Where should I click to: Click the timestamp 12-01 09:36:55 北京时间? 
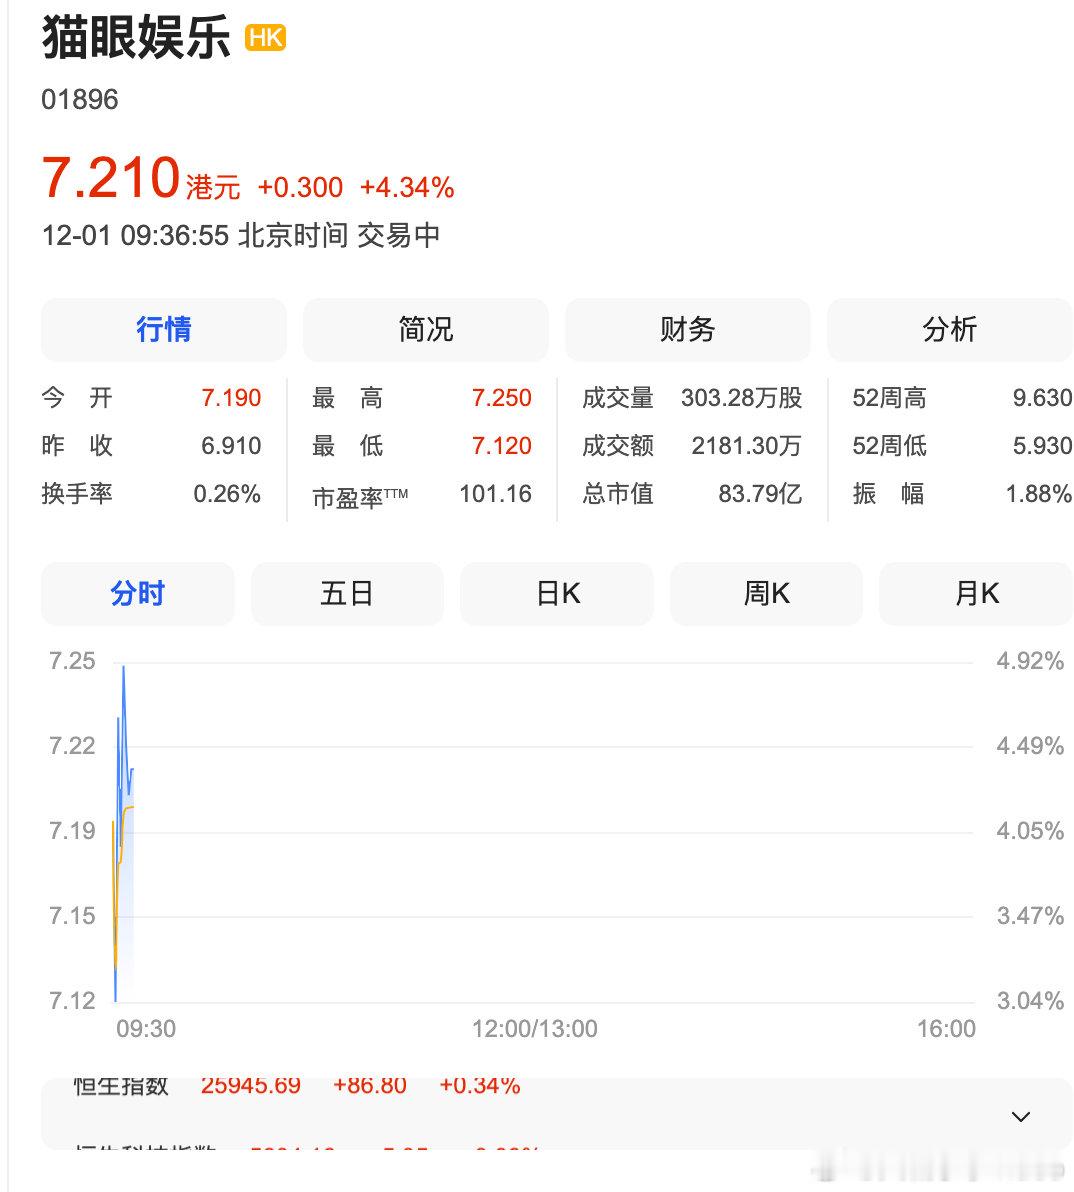pos(195,236)
